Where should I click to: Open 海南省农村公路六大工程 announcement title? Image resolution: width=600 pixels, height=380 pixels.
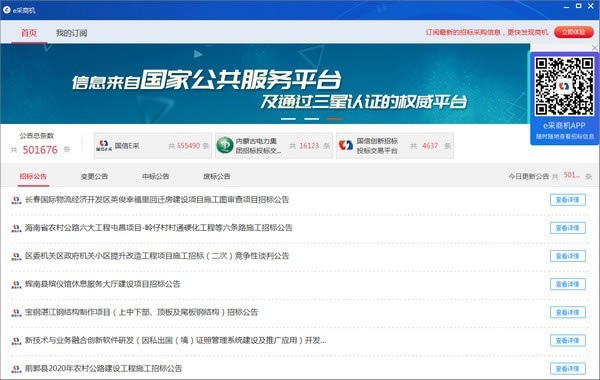[x=158, y=228]
